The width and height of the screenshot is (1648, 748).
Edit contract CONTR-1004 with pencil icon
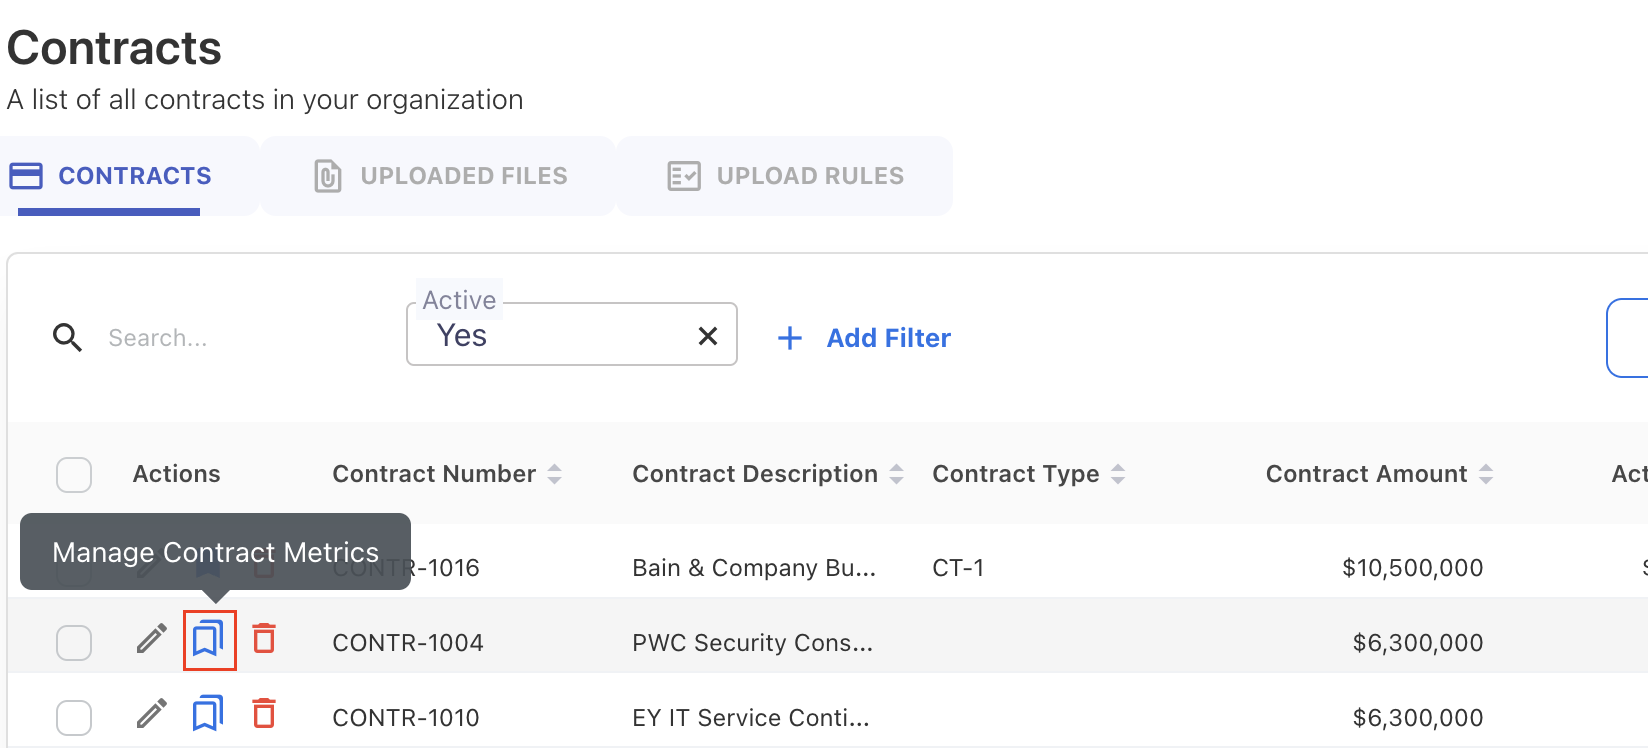point(152,638)
